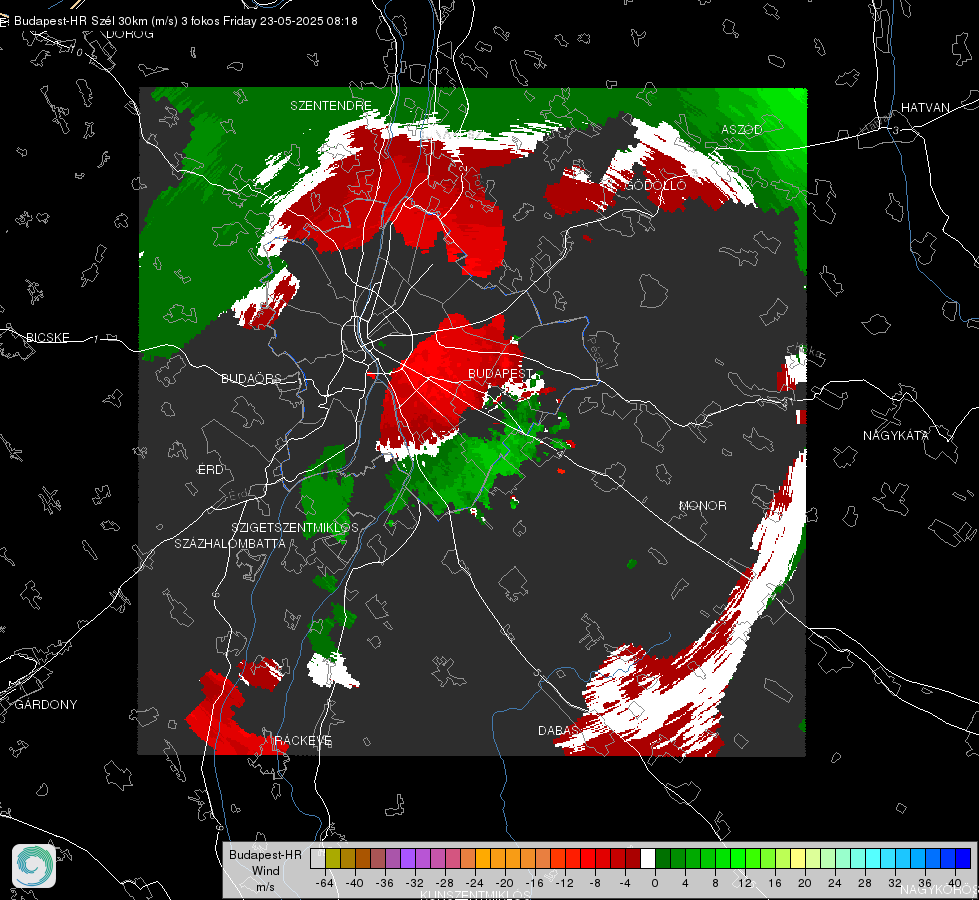Click the BICSKE label
The image size is (979, 900).
tap(47, 337)
